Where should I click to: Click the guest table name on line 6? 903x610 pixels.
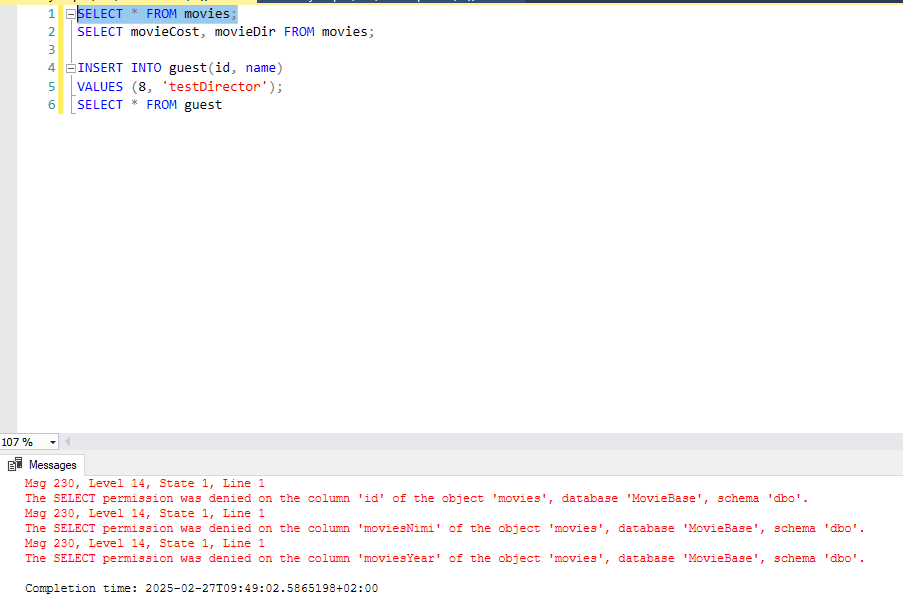(x=203, y=105)
